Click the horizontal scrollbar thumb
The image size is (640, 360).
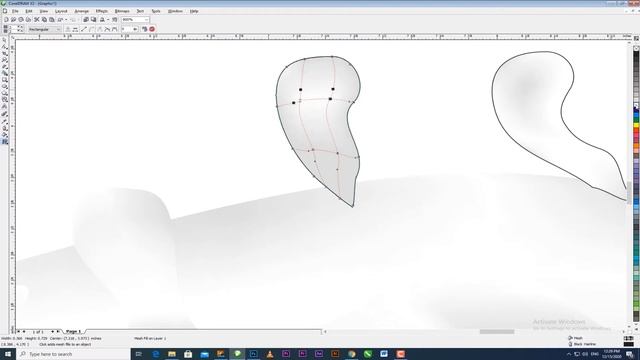coord(497,331)
